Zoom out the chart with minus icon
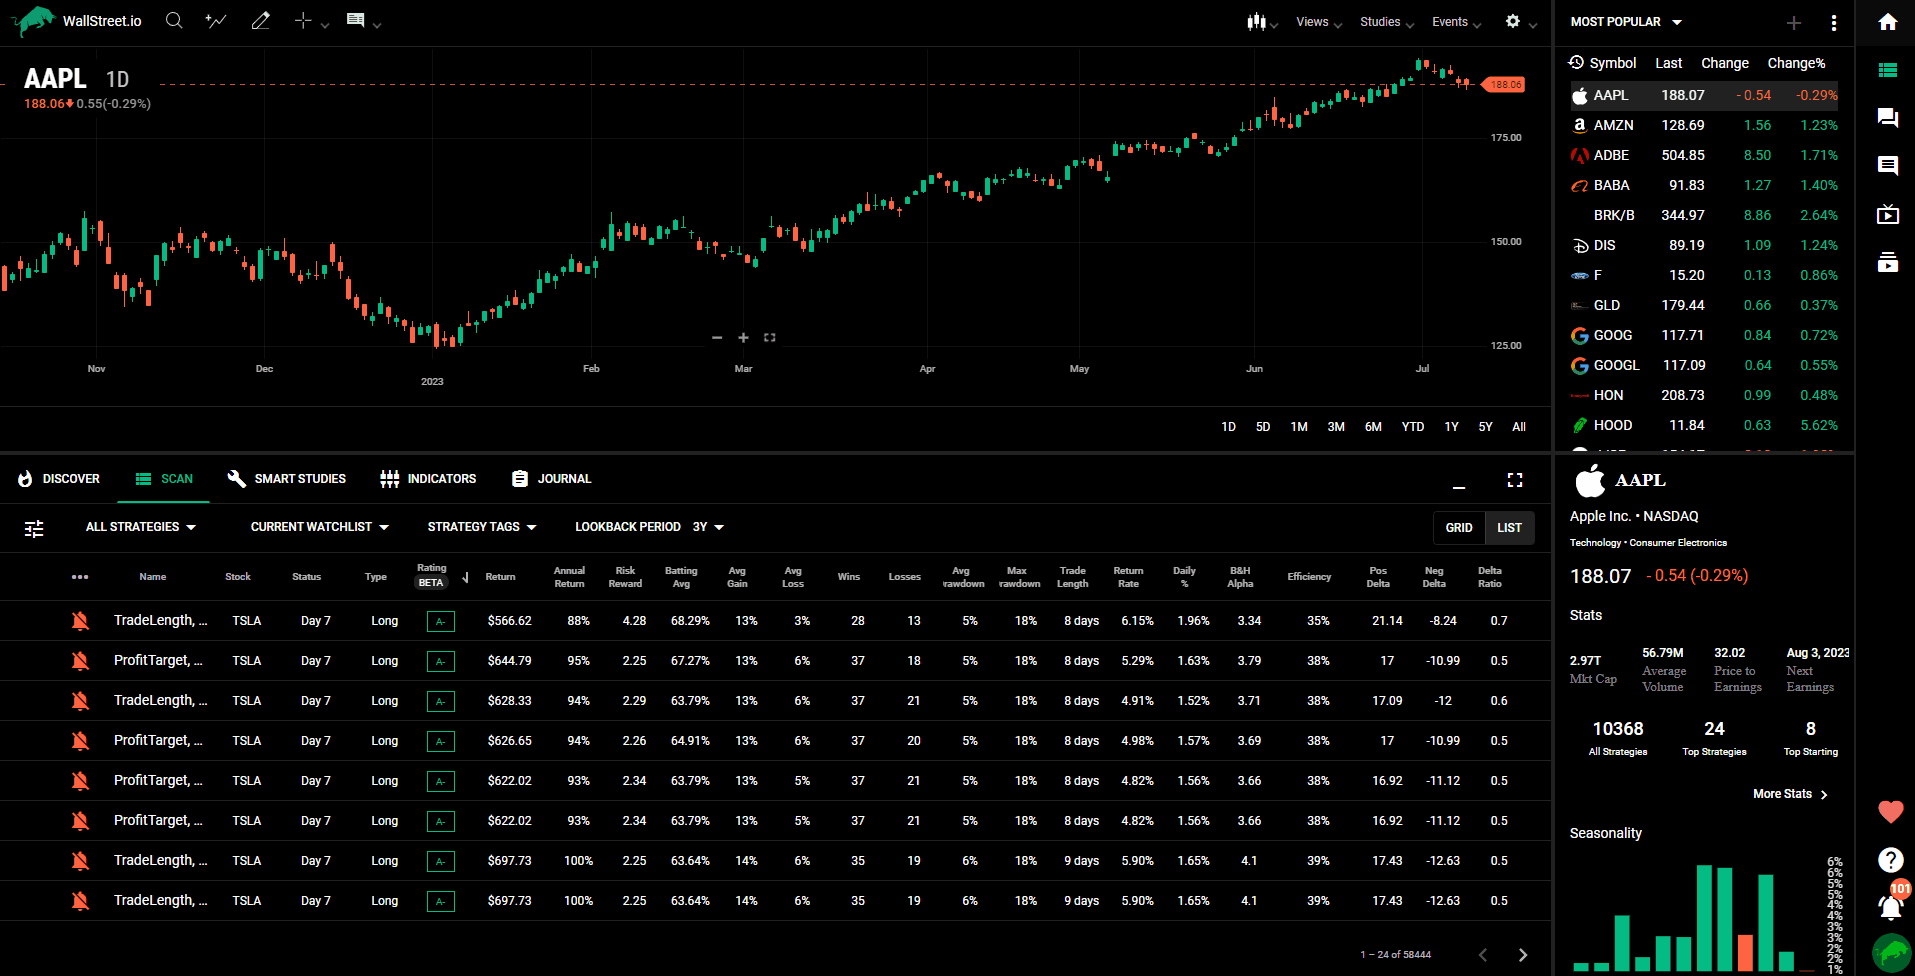 tap(717, 338)
